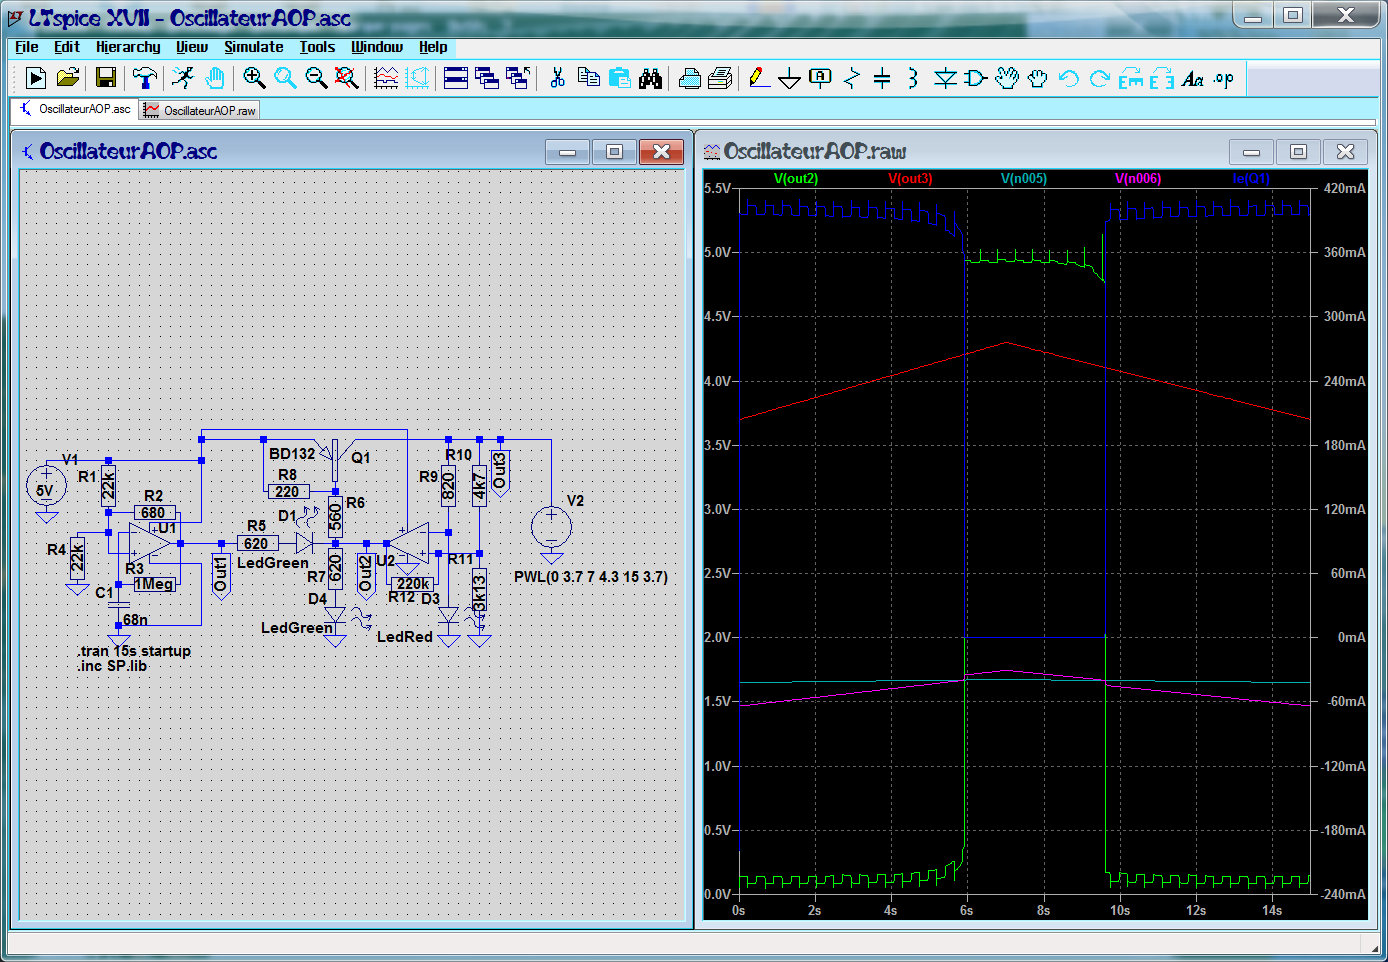This screenshot has height=962, width=1388.
Task: Click the scissors Cut icon
Action: coord(558,78)
